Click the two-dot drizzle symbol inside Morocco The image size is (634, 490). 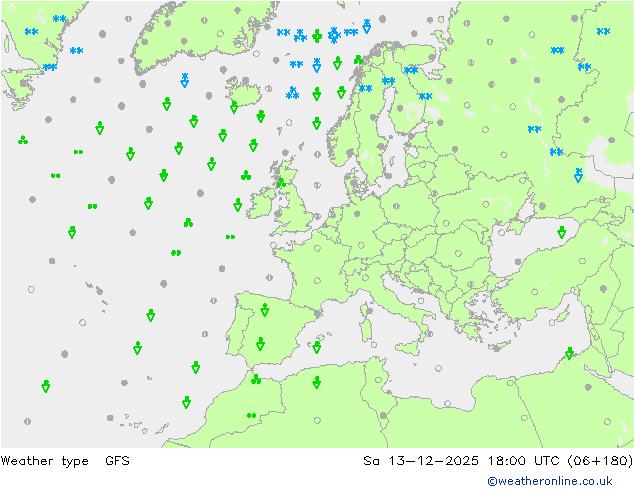pos(251,415)
